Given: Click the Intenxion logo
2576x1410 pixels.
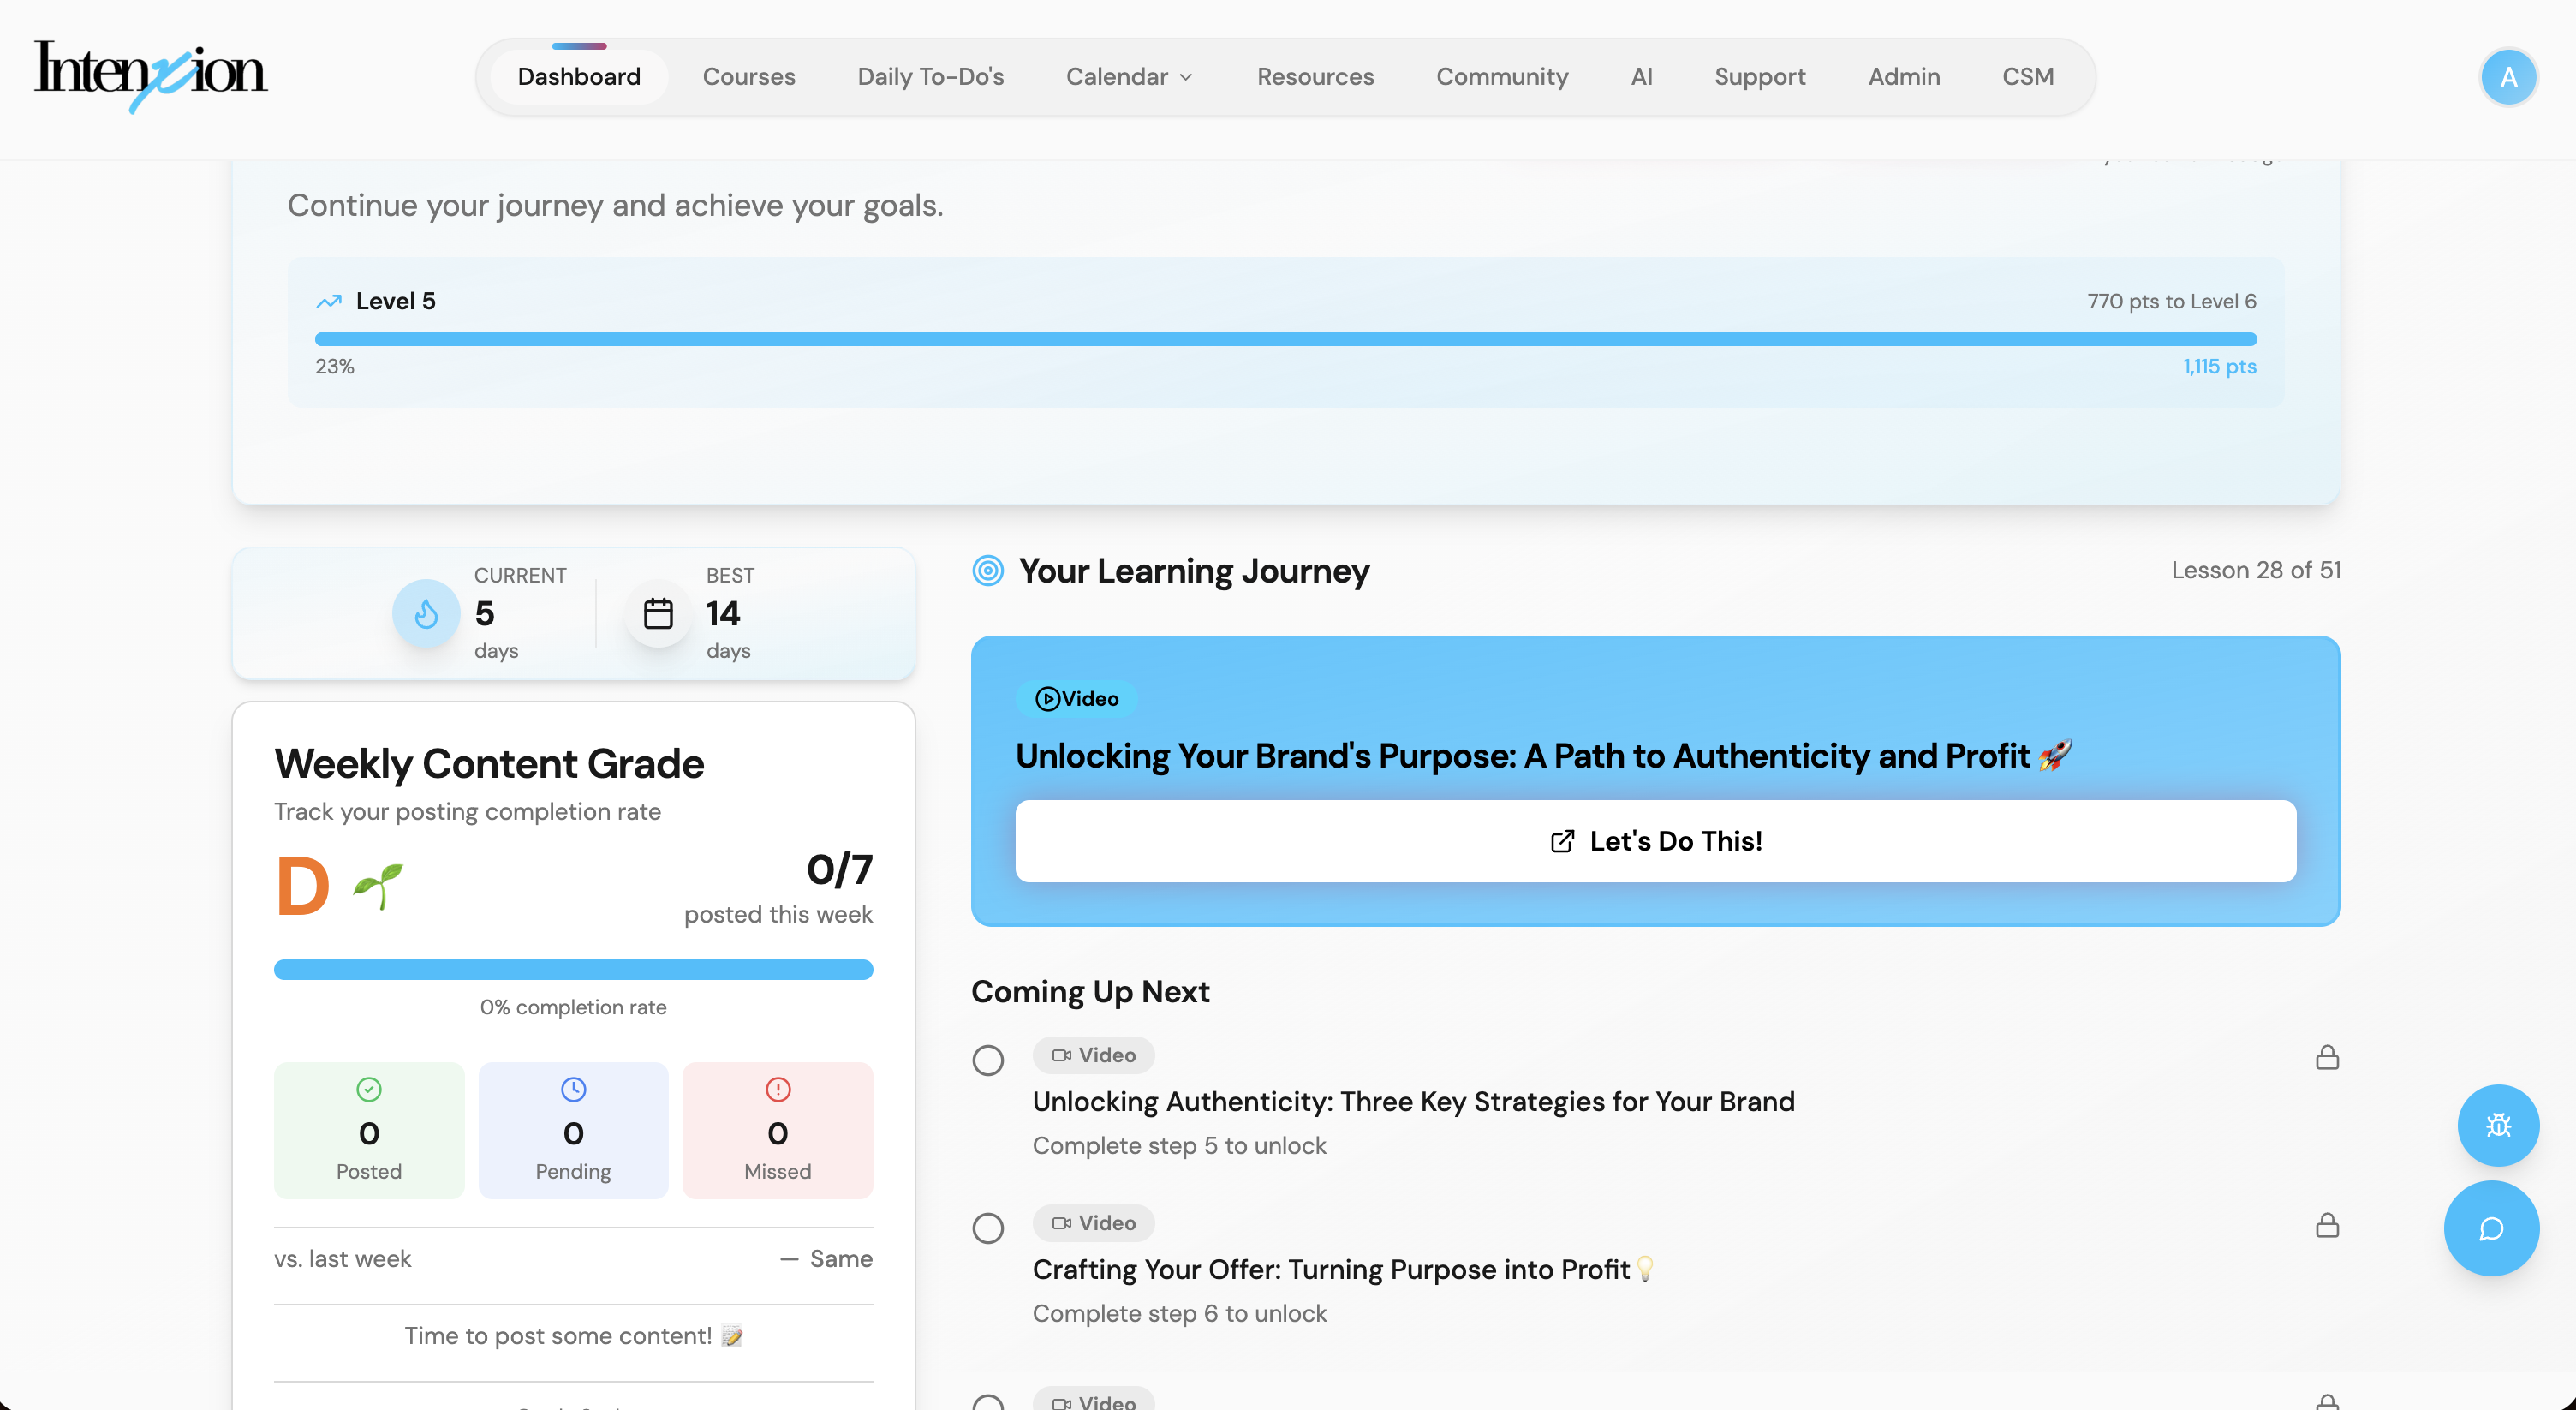Looking at the screenshot, I should pyautogui.click(x=150, y=75).
